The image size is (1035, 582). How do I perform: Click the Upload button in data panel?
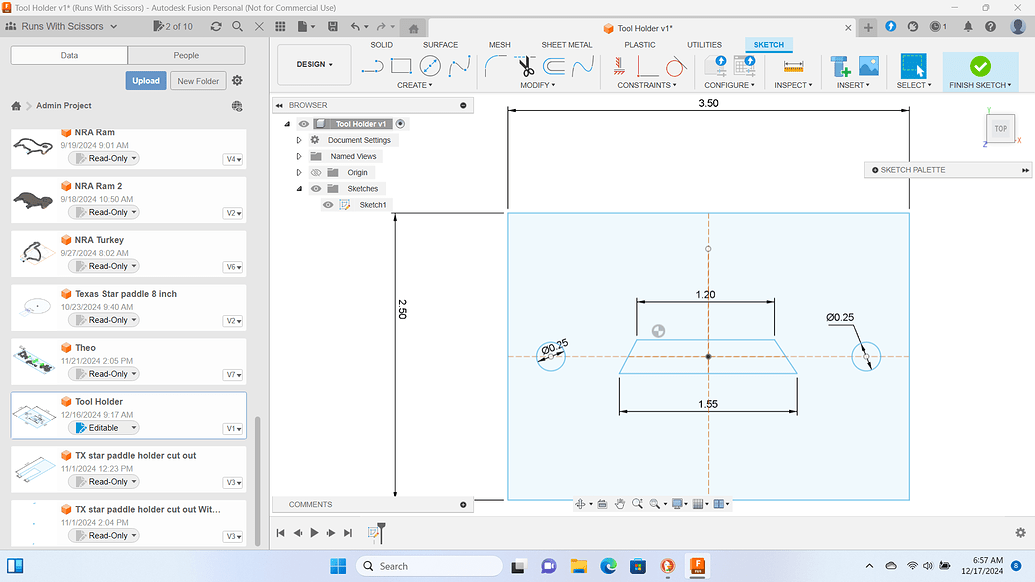tap(147, 80)
